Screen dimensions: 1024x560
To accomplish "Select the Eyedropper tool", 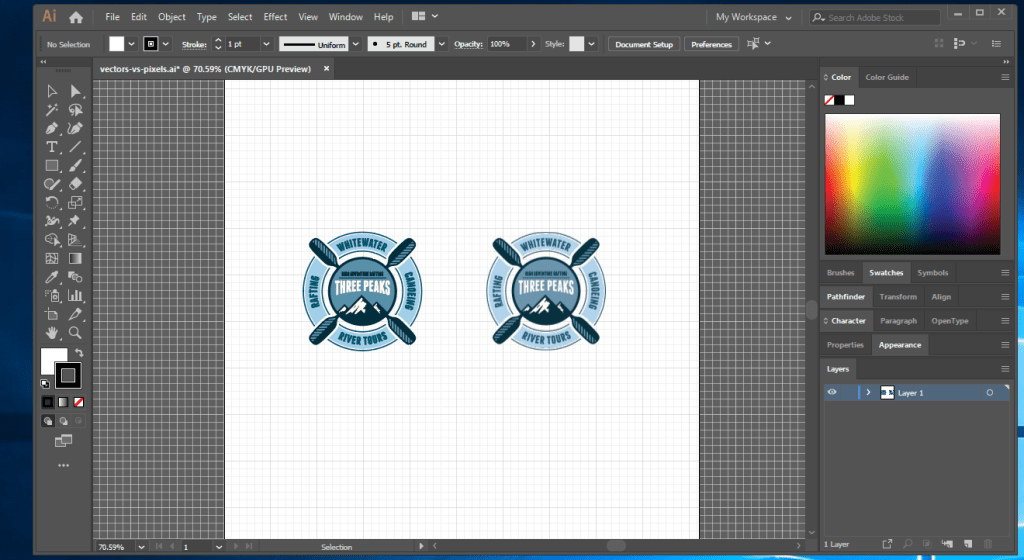I will [52, 276].
